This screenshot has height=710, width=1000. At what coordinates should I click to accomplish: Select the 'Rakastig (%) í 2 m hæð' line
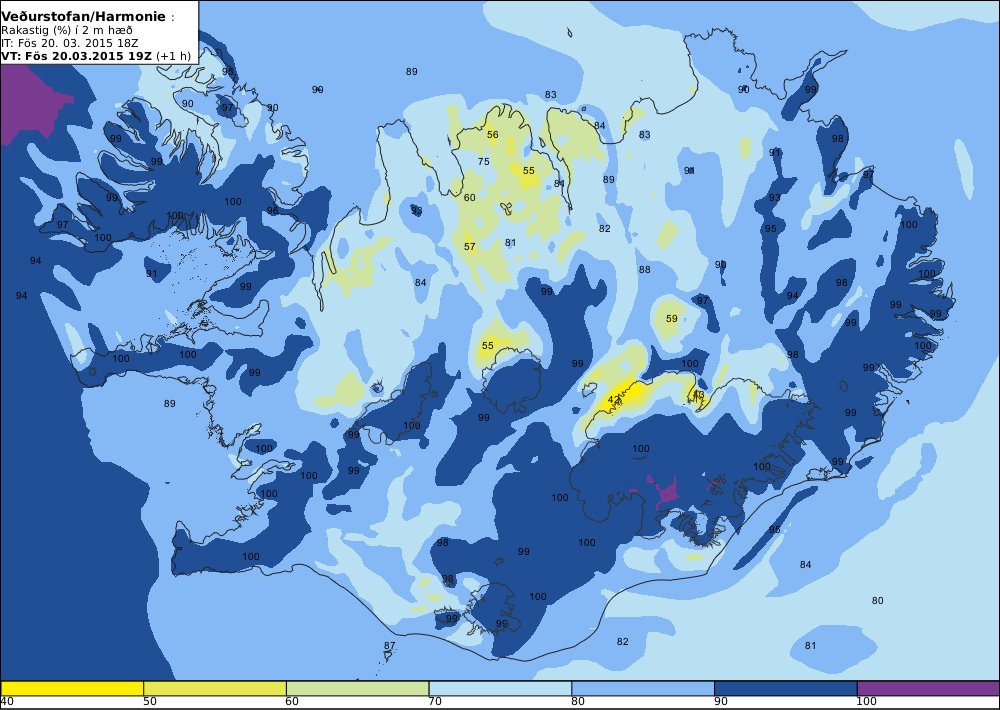(x=67, y=30)
